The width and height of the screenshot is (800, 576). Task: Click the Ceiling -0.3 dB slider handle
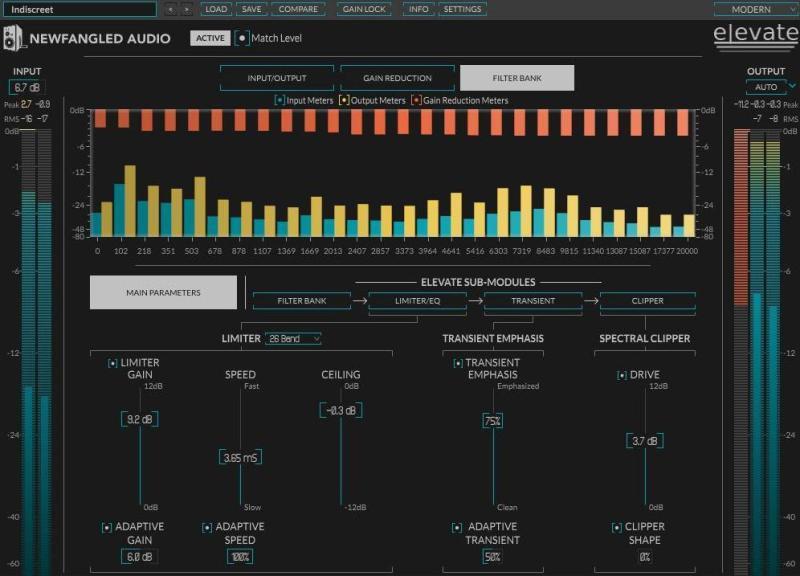click(341, 411)
